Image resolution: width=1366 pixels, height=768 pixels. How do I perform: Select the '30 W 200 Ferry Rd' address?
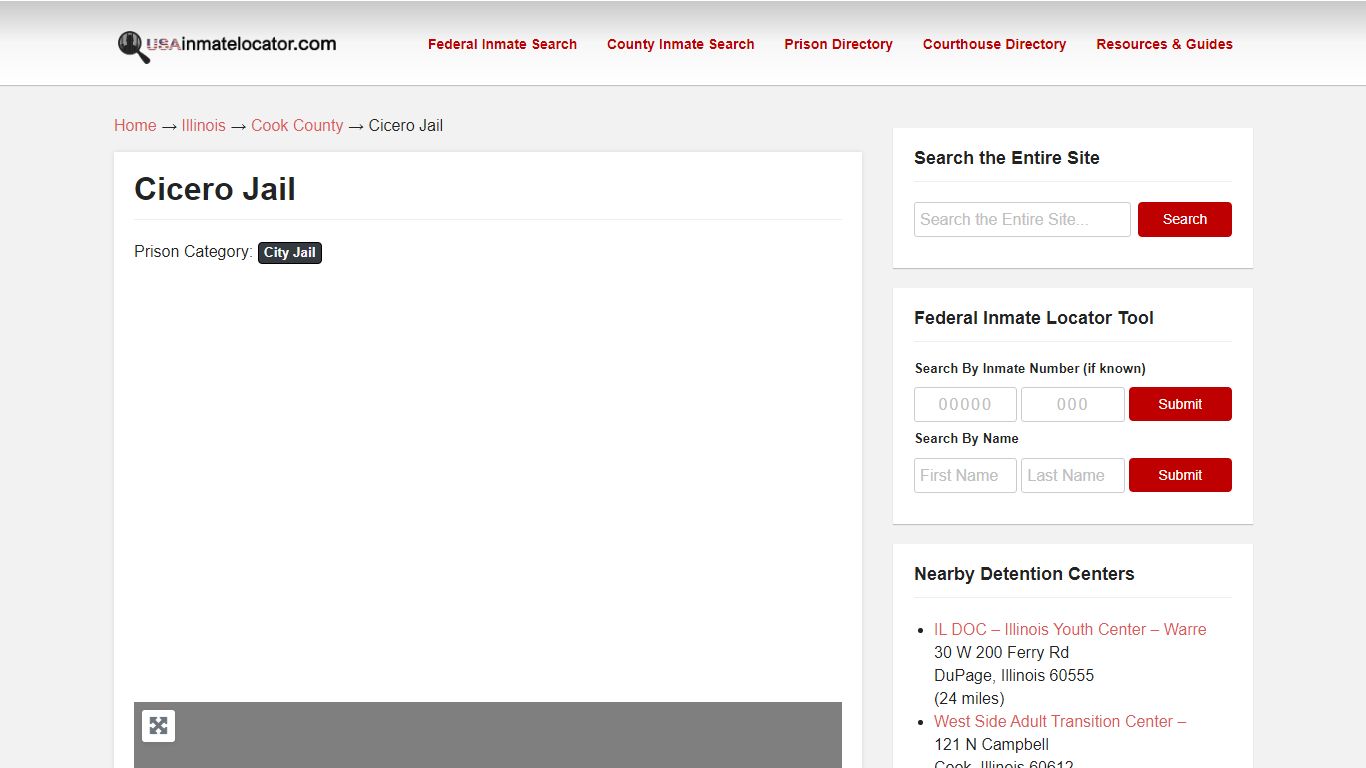(1001, 652)
